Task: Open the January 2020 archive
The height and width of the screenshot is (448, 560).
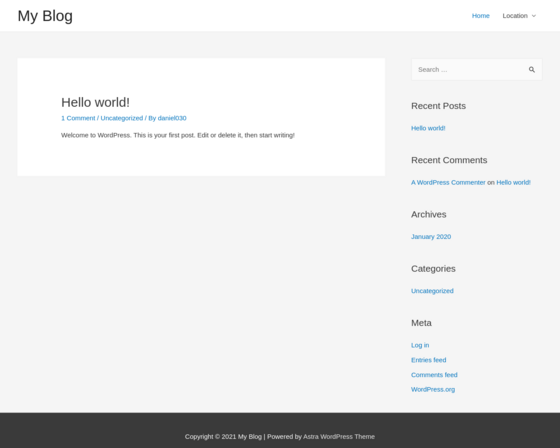Action: point(431,237)
